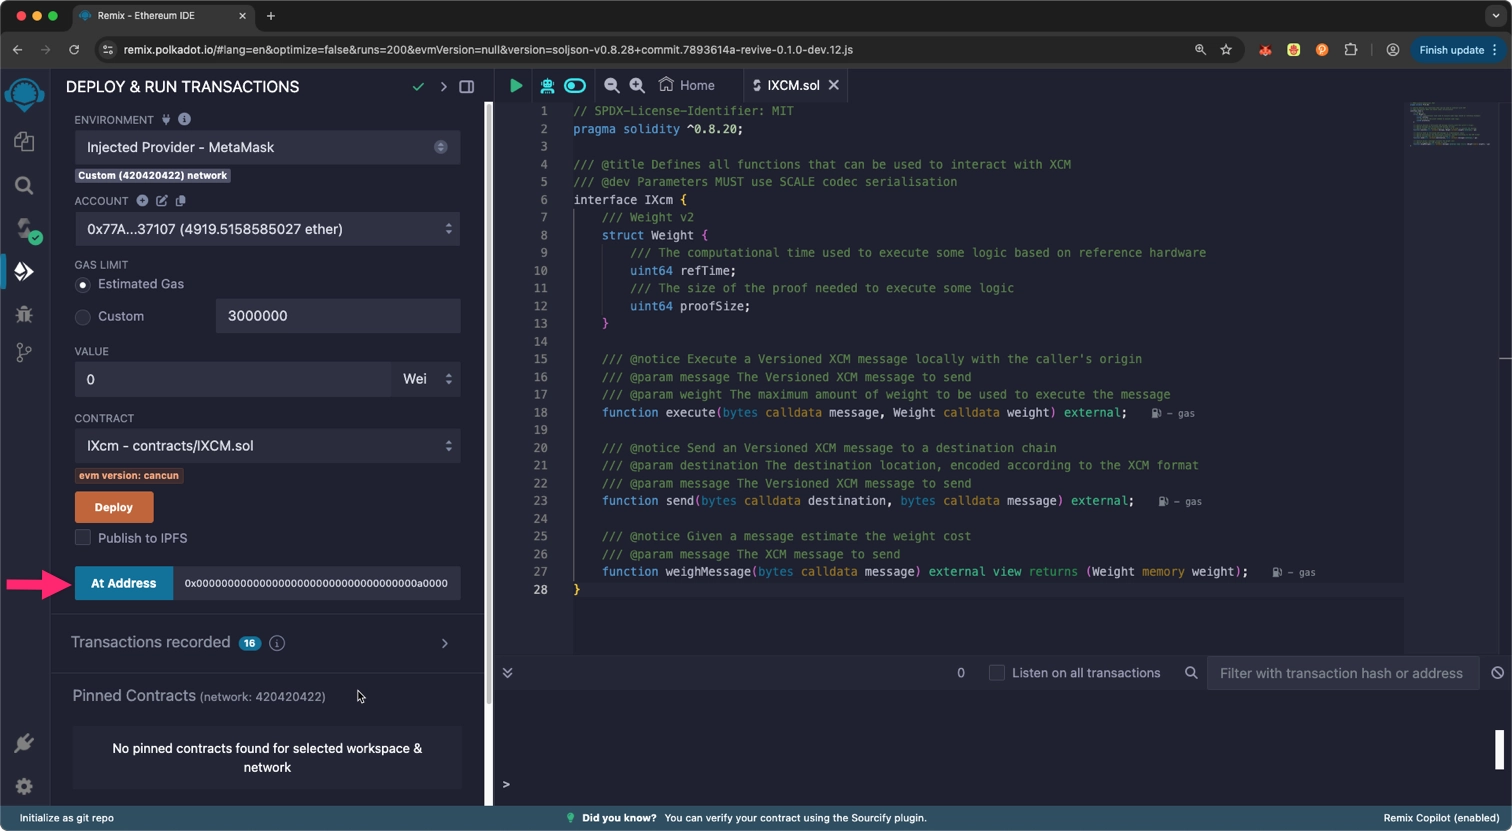Click the terminal search magnifier icon

[1191, 673]
